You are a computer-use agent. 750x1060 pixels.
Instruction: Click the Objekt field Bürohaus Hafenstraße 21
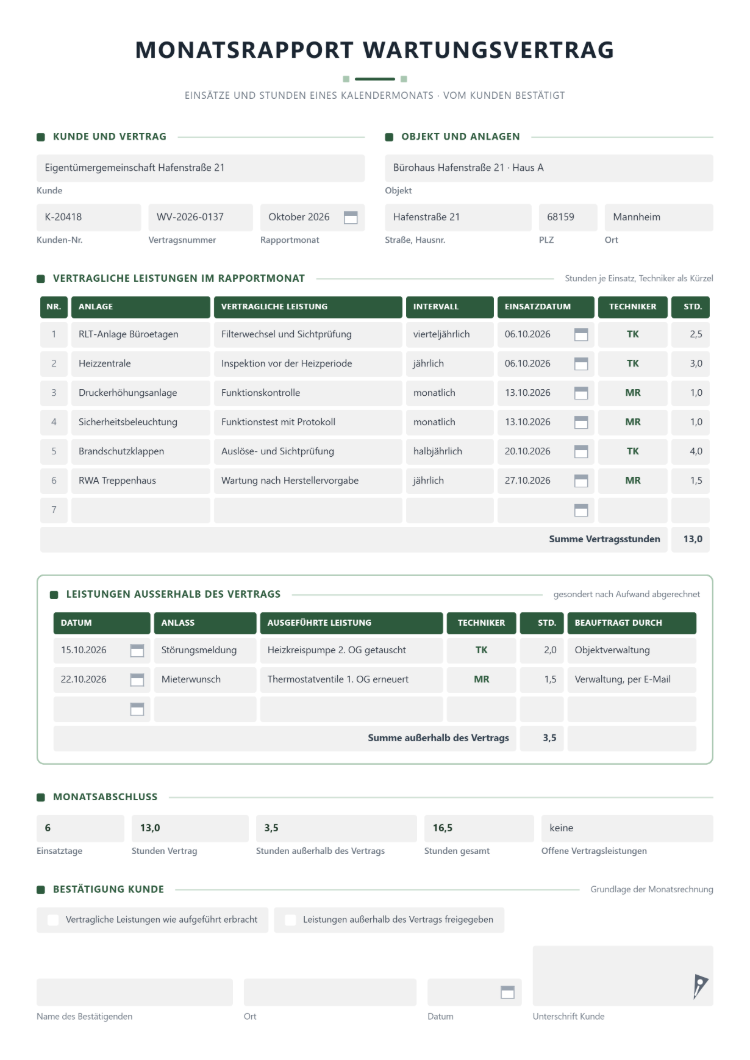coord(548,168)
